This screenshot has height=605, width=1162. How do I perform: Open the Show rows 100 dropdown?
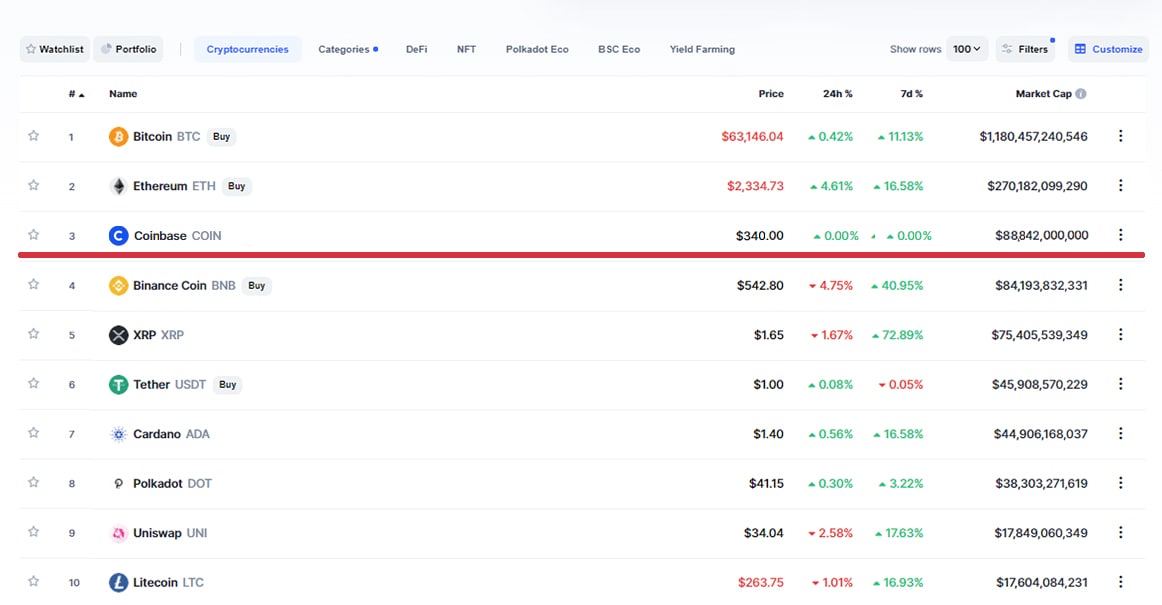(967, 49)
